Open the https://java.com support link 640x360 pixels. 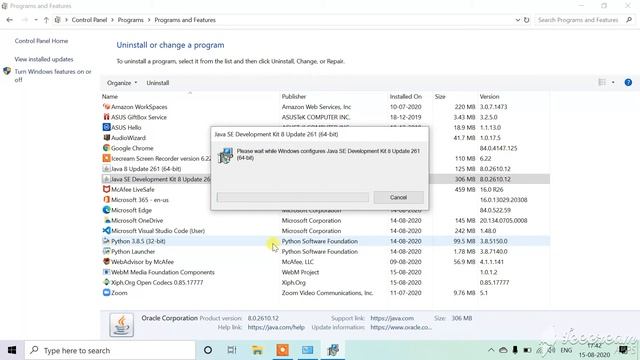392,318
